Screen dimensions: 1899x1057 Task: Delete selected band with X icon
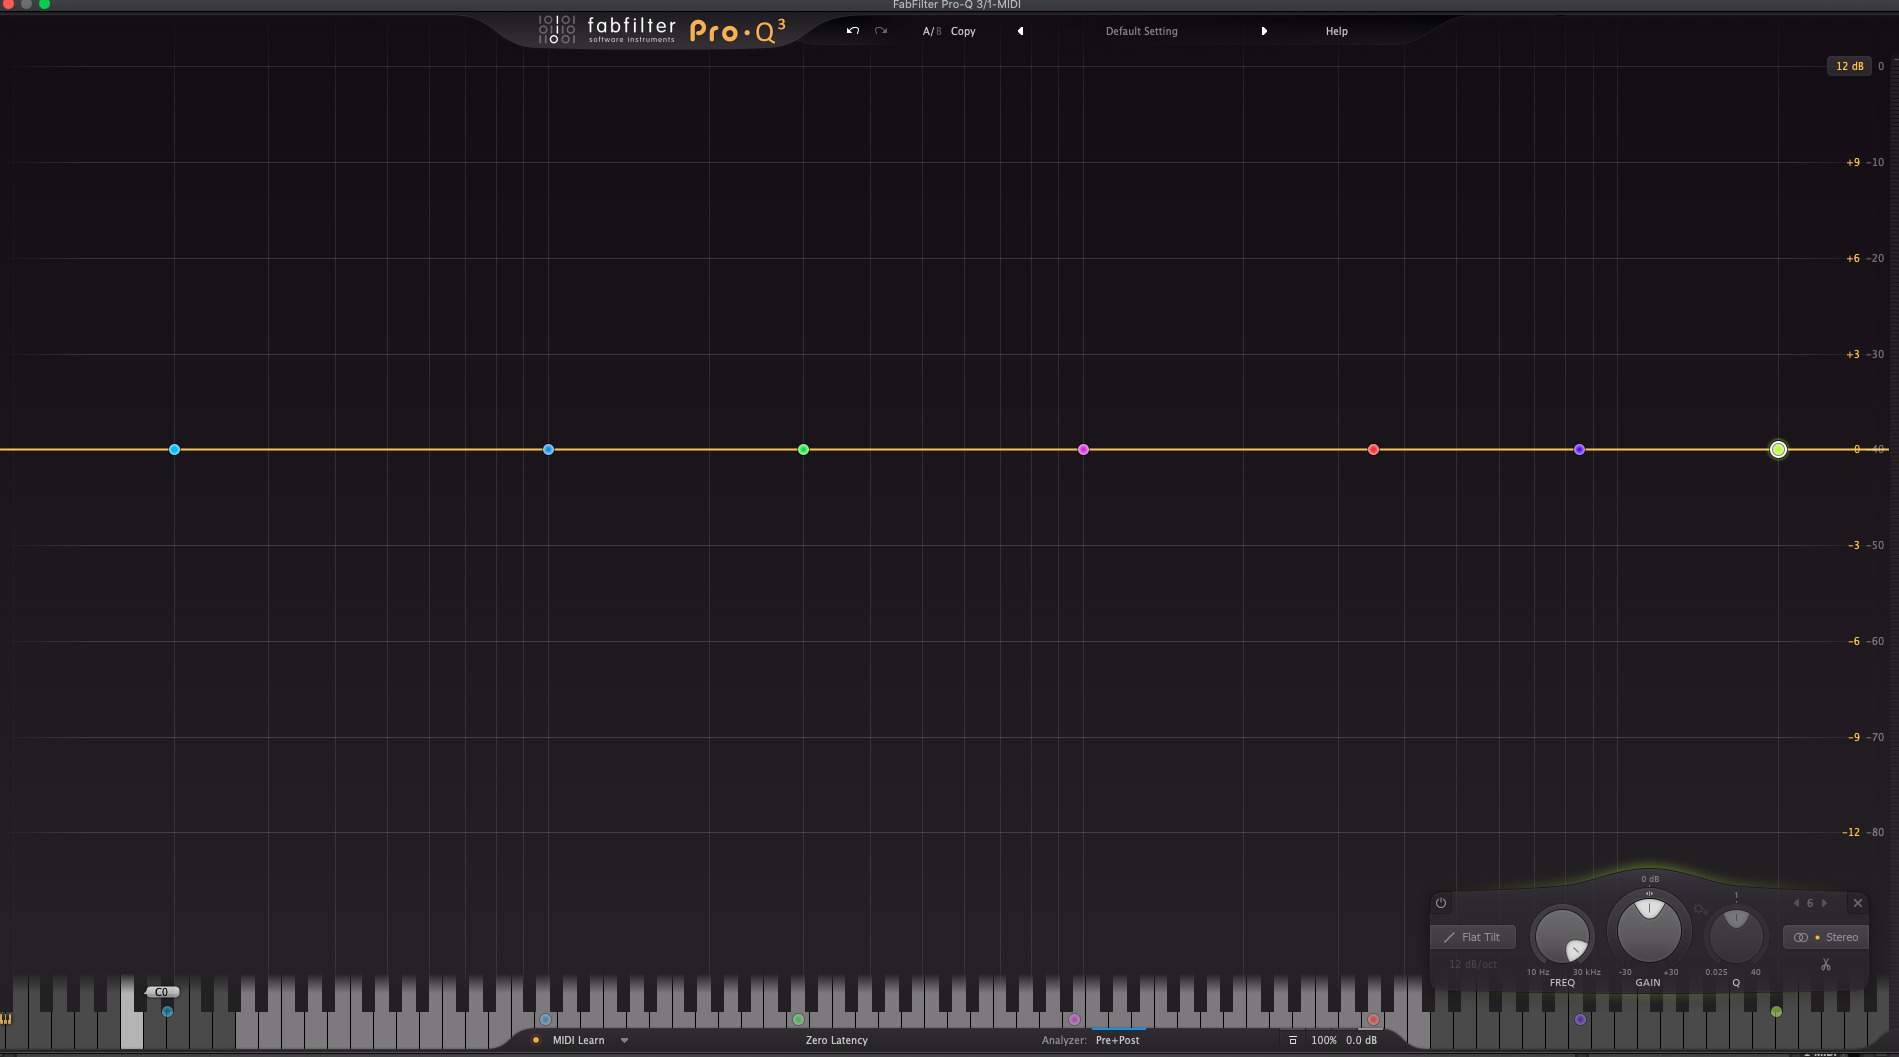tap(1858, 903)
